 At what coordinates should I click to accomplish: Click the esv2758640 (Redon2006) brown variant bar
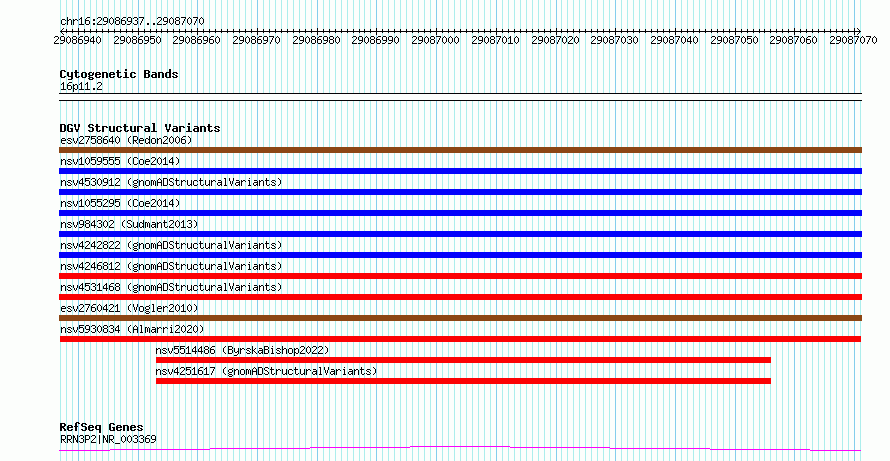pos(460,150)
